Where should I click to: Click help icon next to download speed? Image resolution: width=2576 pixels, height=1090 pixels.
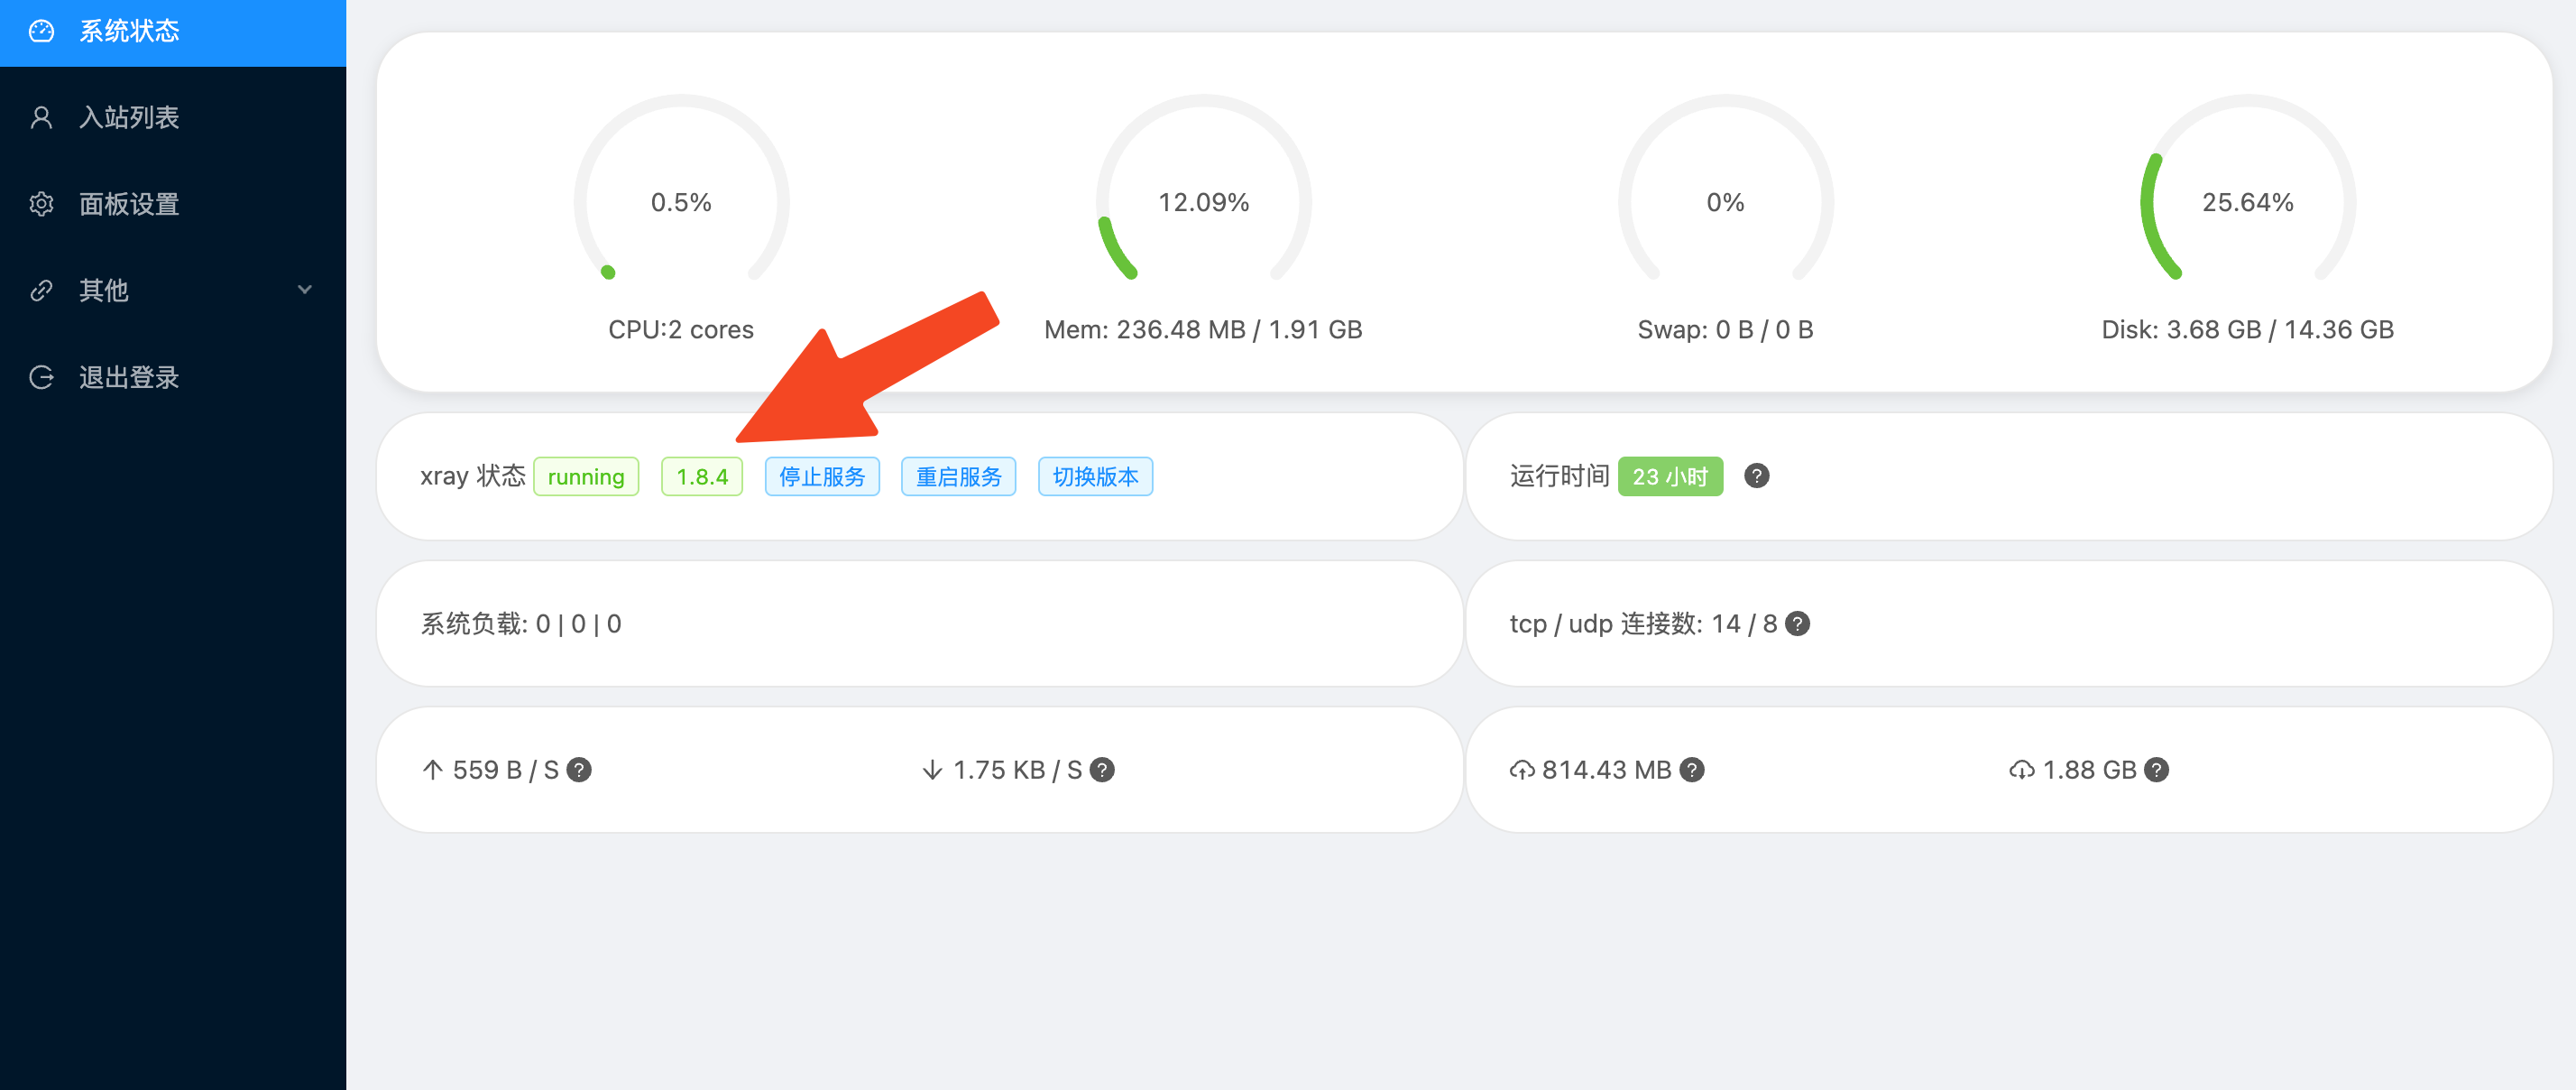point(1101,770)
